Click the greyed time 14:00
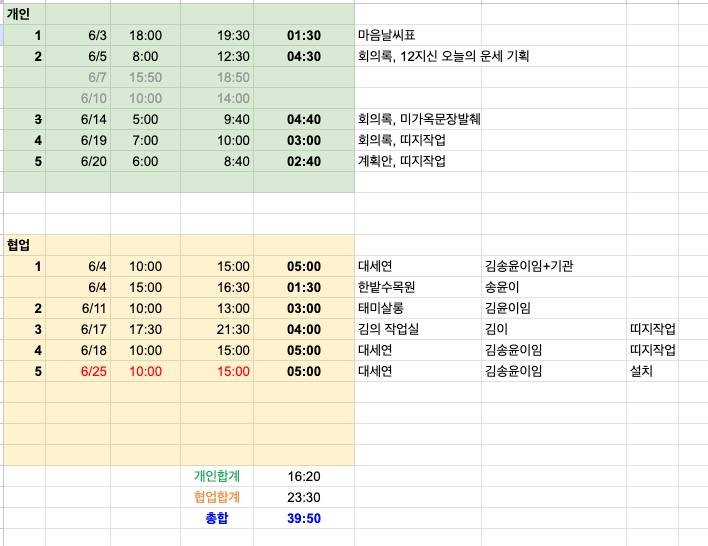 217,98
